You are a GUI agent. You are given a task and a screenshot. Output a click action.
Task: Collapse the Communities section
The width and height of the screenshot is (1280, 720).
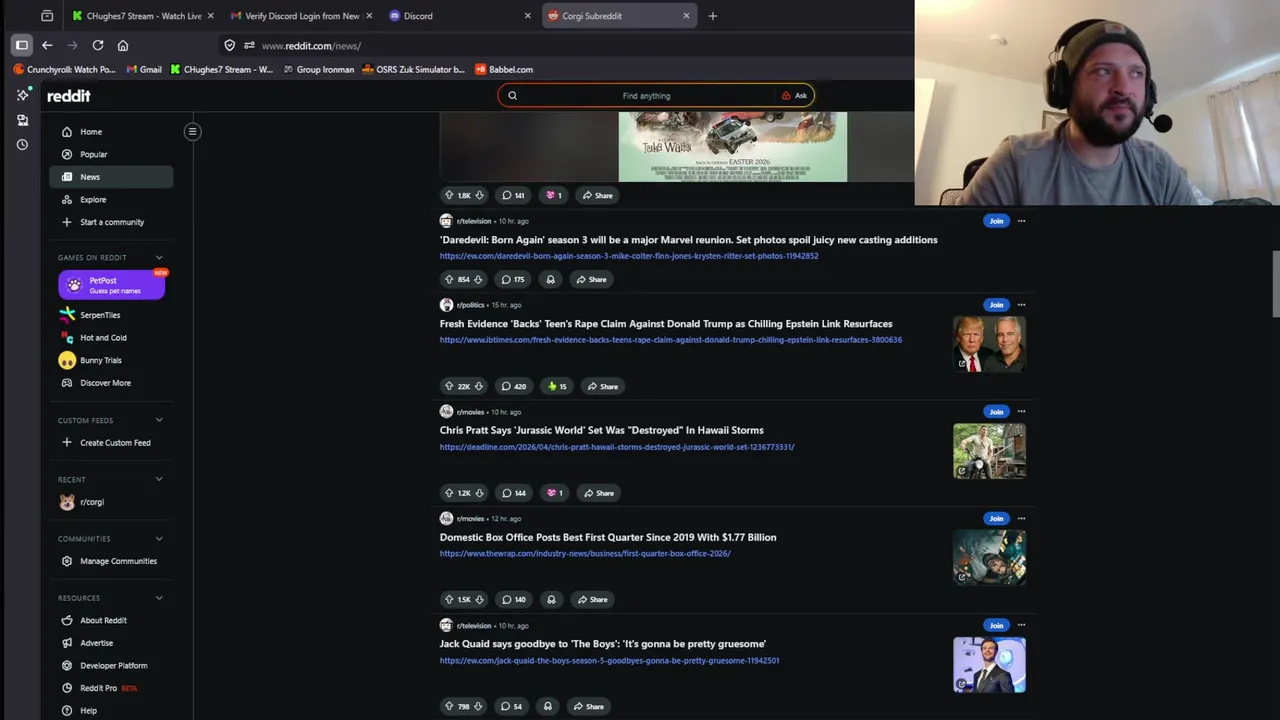159,538
